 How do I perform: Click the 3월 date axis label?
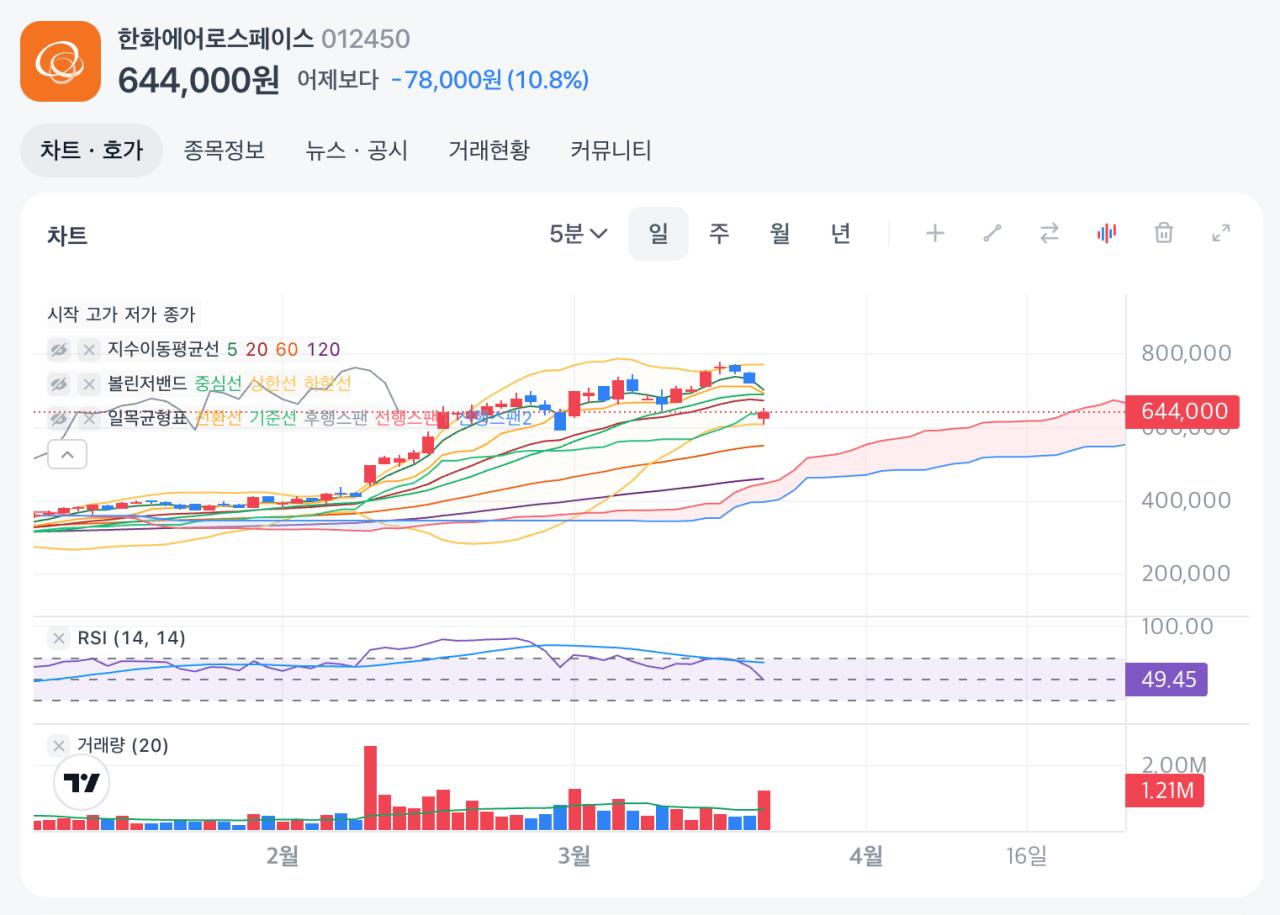pos(574,855)
